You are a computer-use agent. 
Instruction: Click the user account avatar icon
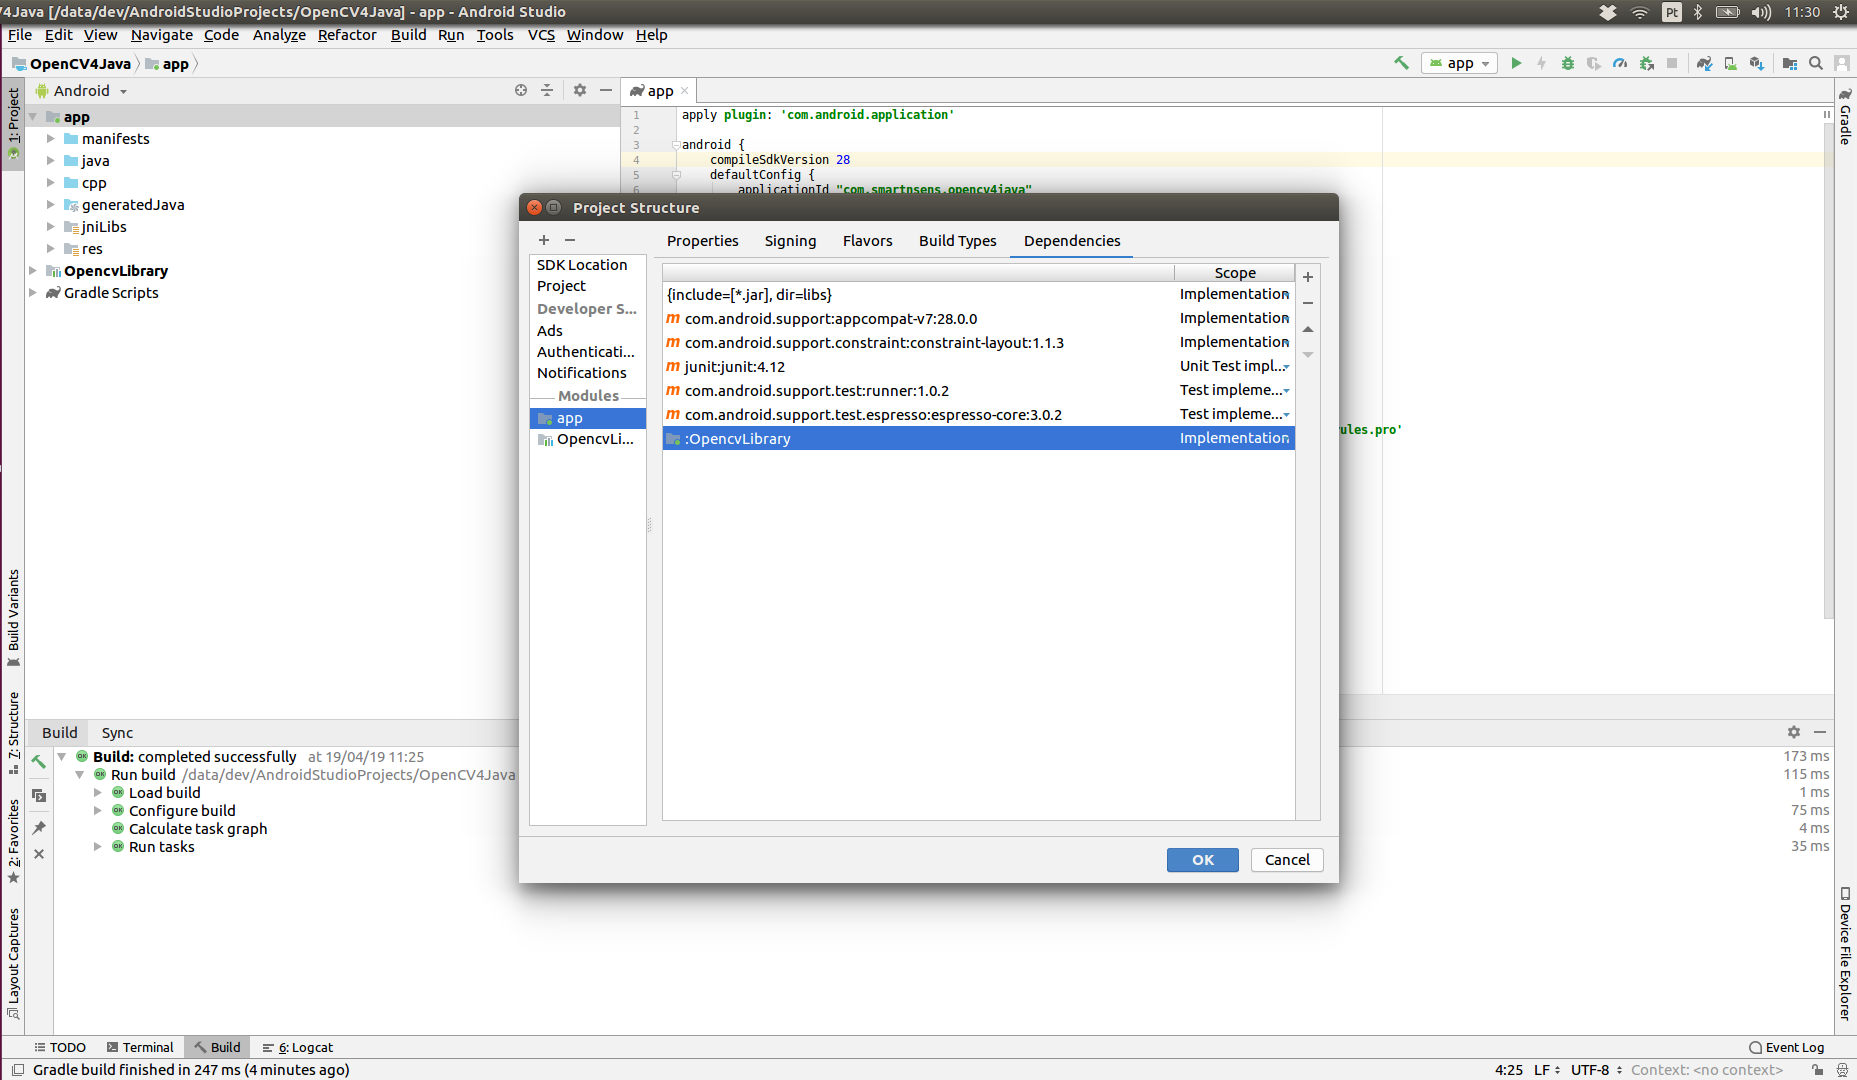tap(1842, 63)
